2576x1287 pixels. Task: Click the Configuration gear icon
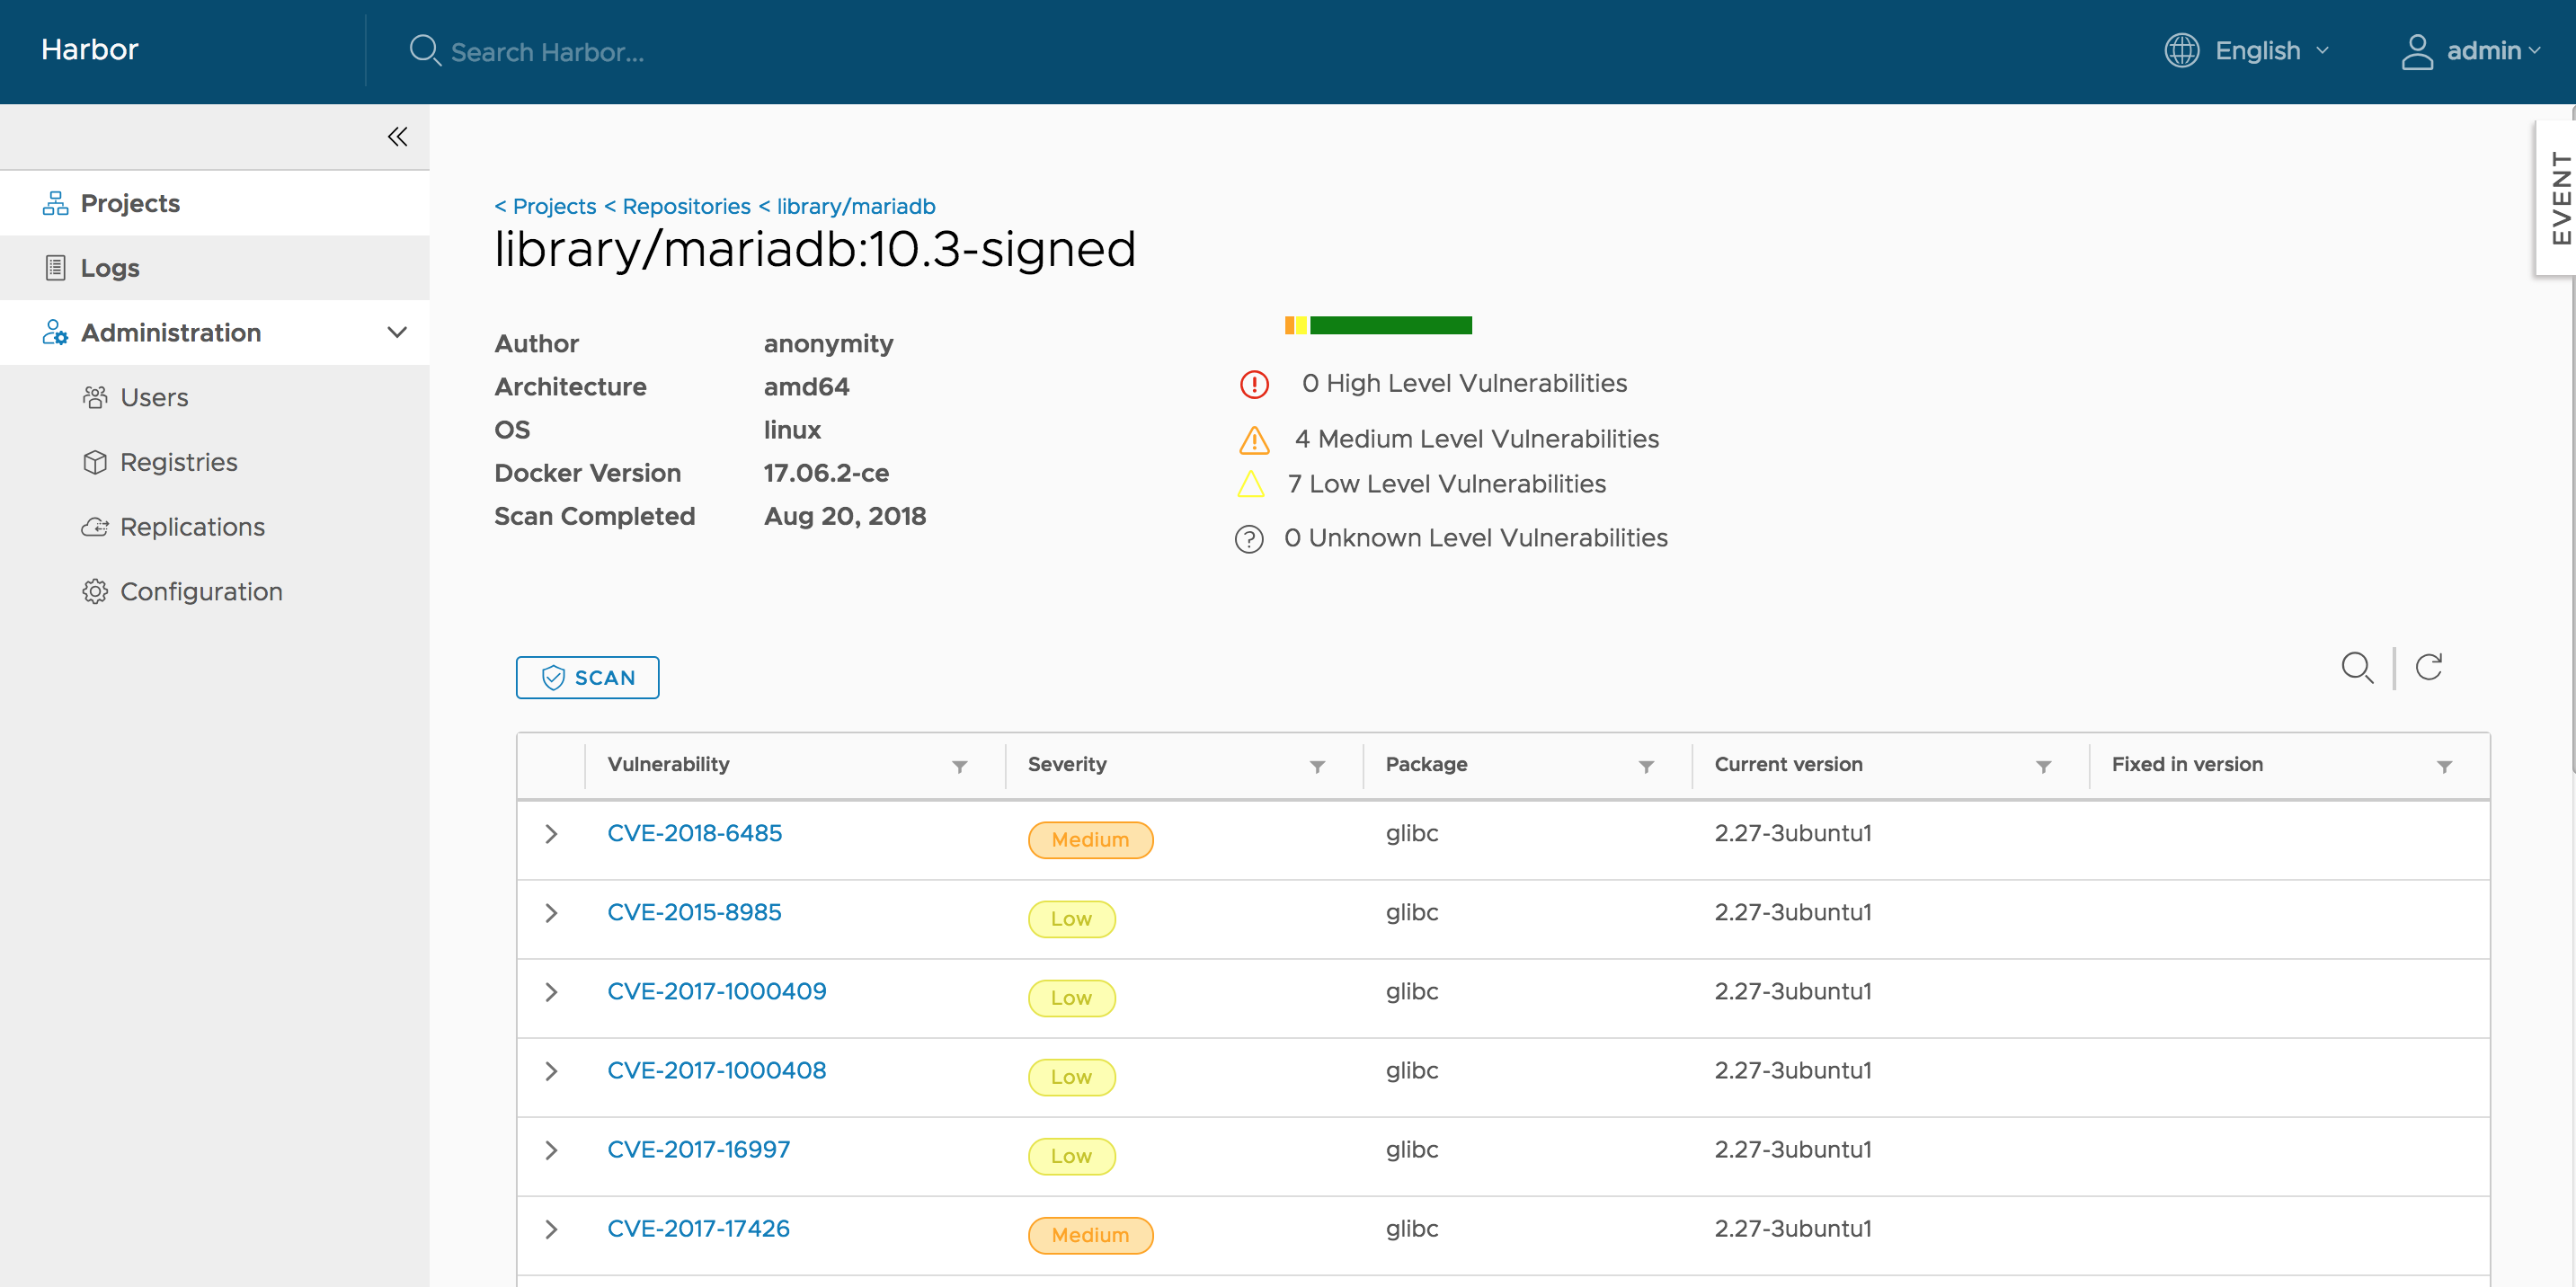(95, 591)
